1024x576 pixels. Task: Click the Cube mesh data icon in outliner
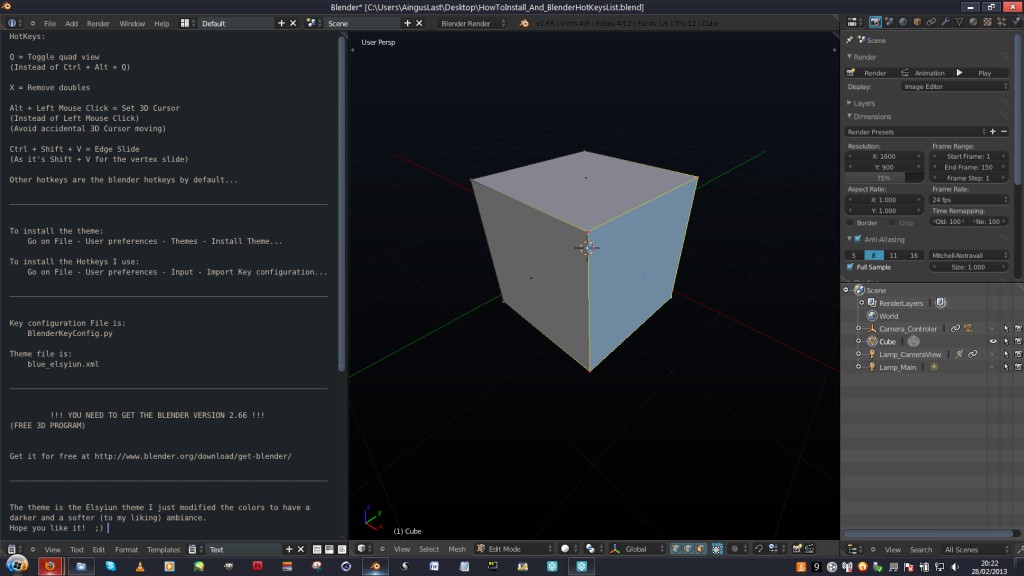913,341
